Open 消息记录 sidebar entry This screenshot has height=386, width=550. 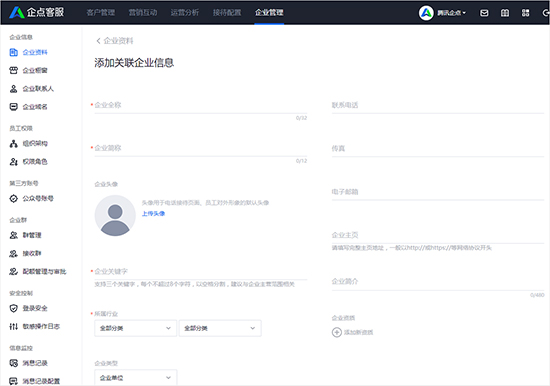[35, 363]
